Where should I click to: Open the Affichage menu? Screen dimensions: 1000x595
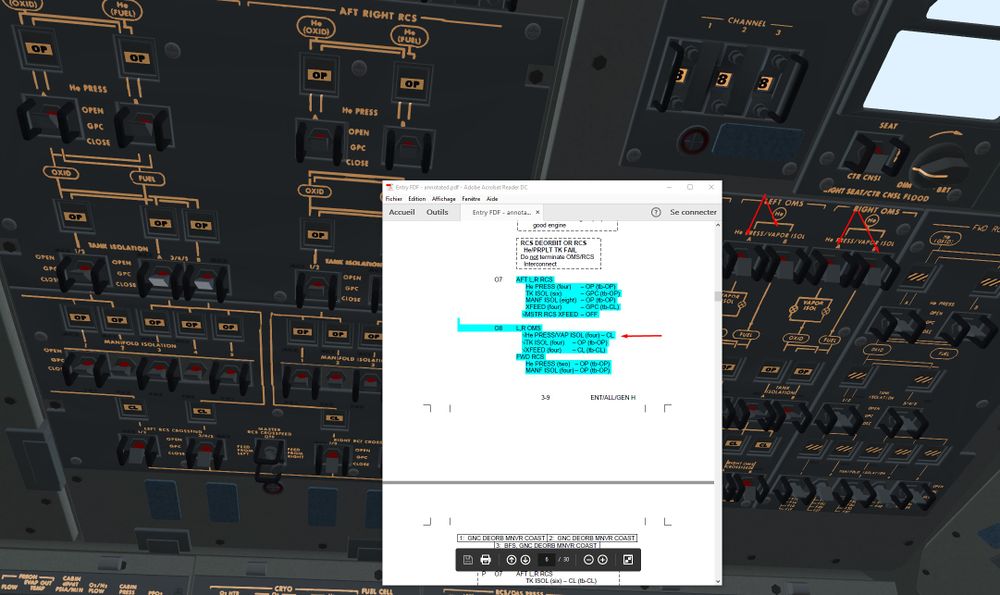tap(444, 199)
